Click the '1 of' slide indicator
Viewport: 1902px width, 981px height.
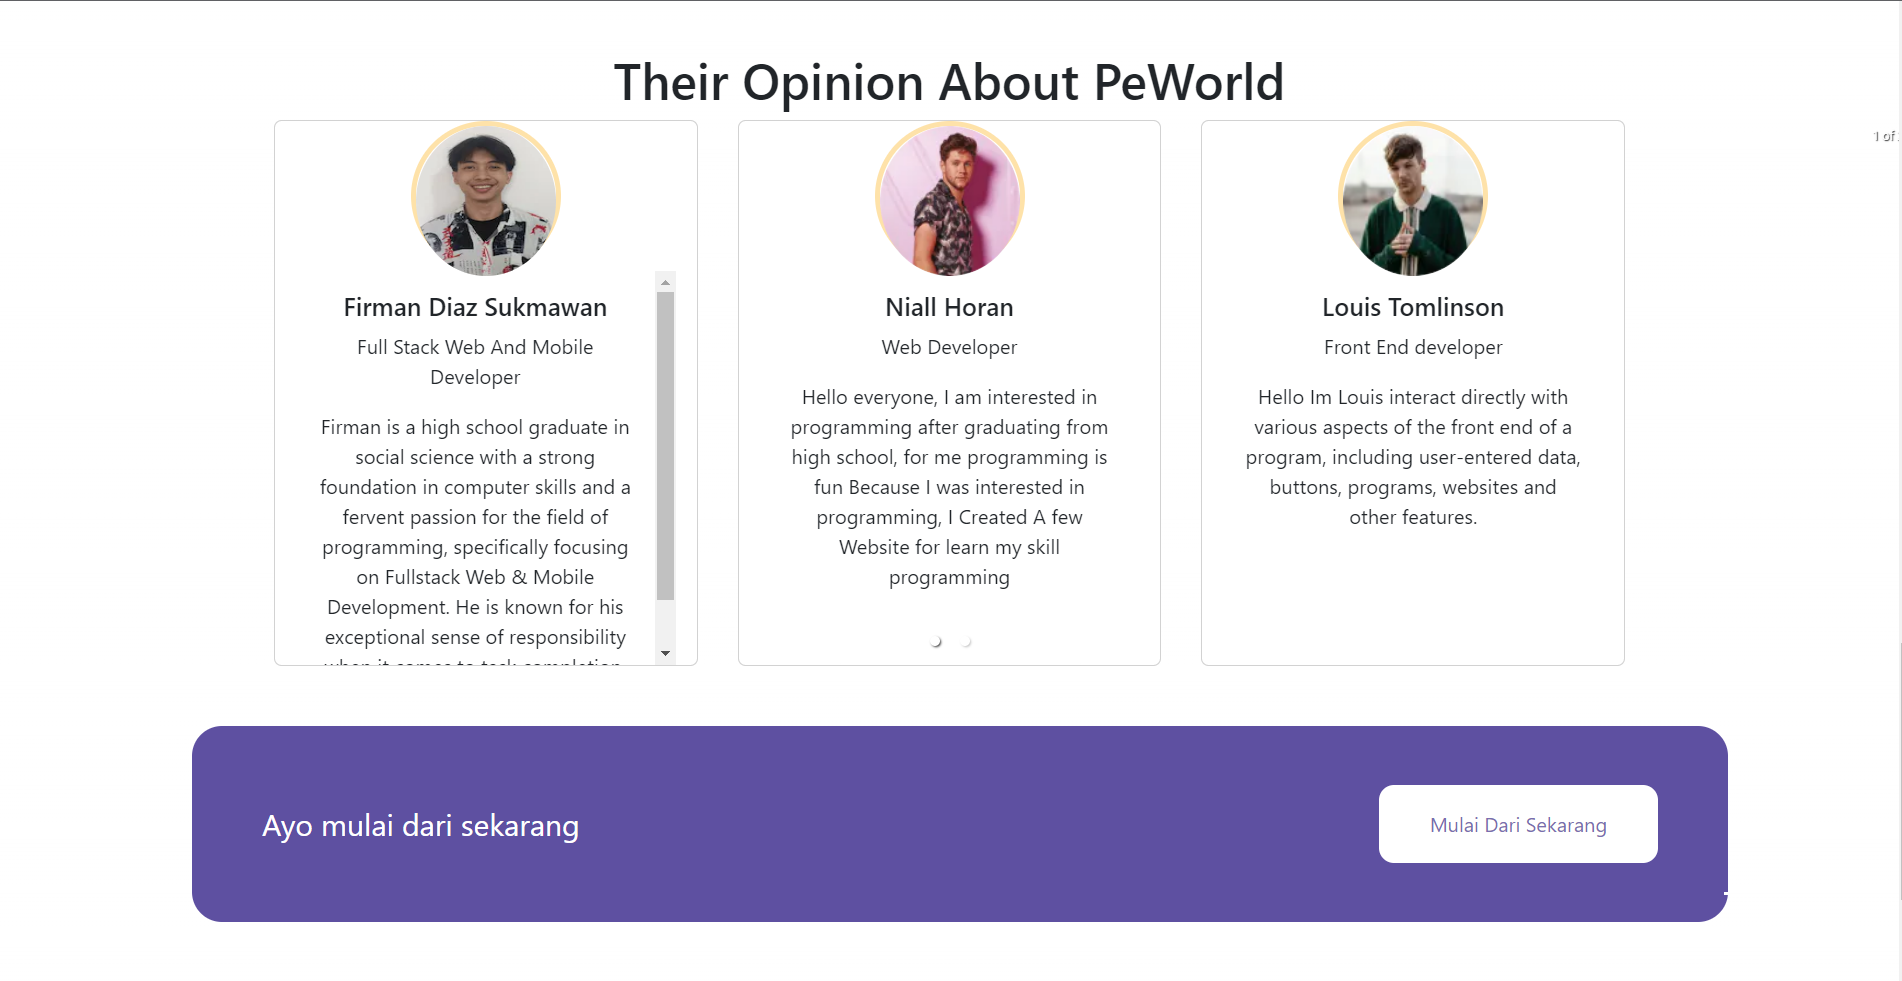point(1884,135)
